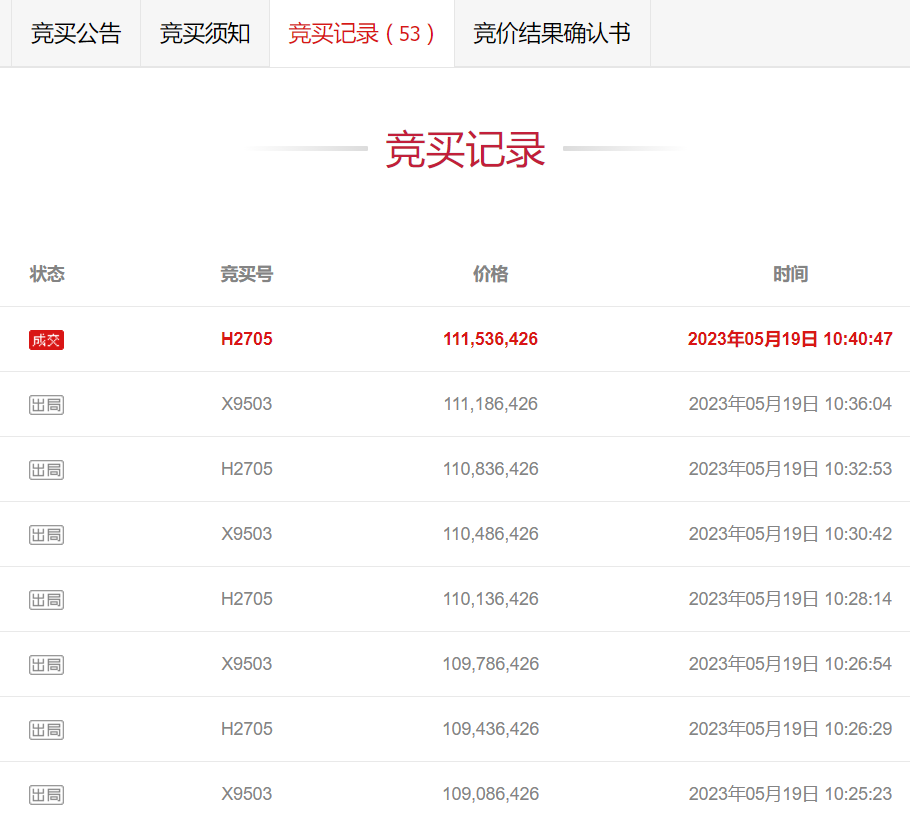Sort by the 时间 column header
Image resolution: width=910 pixels, height=815 pixels.
point(791,274)
